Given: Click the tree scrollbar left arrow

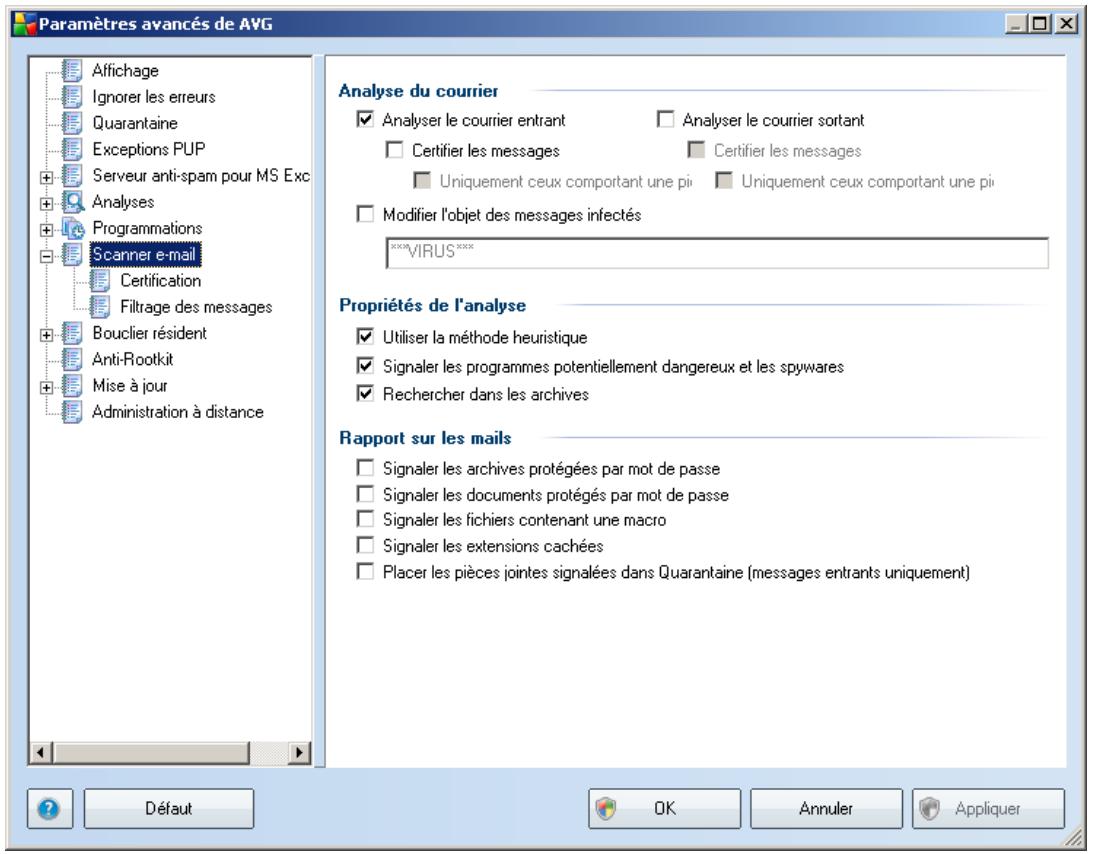Looking at the screenshot, I should click(40, 752).
